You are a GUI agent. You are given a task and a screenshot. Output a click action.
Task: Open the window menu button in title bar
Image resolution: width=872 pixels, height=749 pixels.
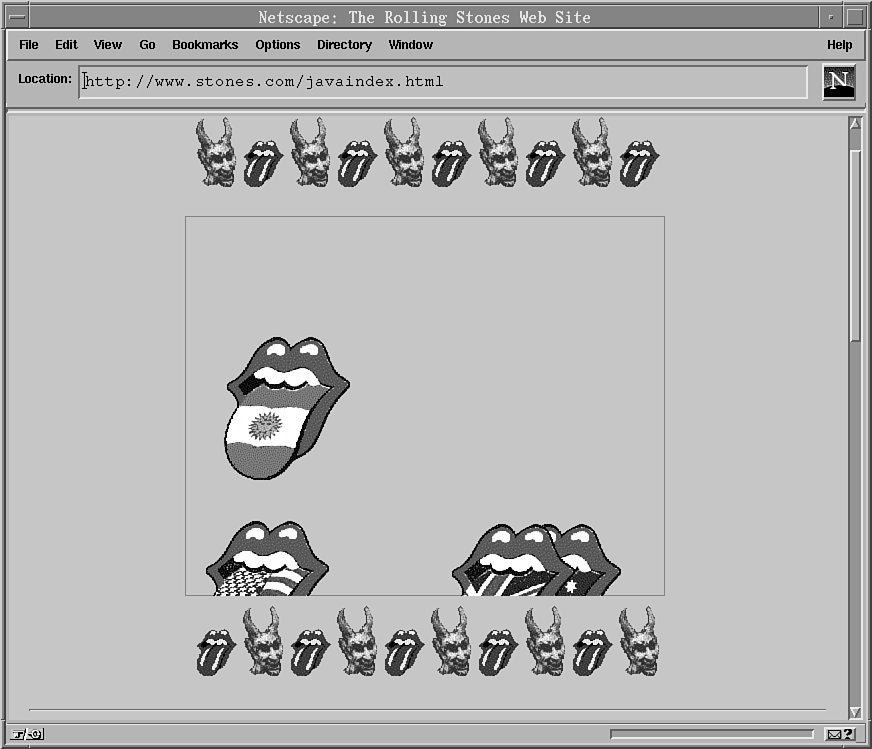tap(17, 17)
